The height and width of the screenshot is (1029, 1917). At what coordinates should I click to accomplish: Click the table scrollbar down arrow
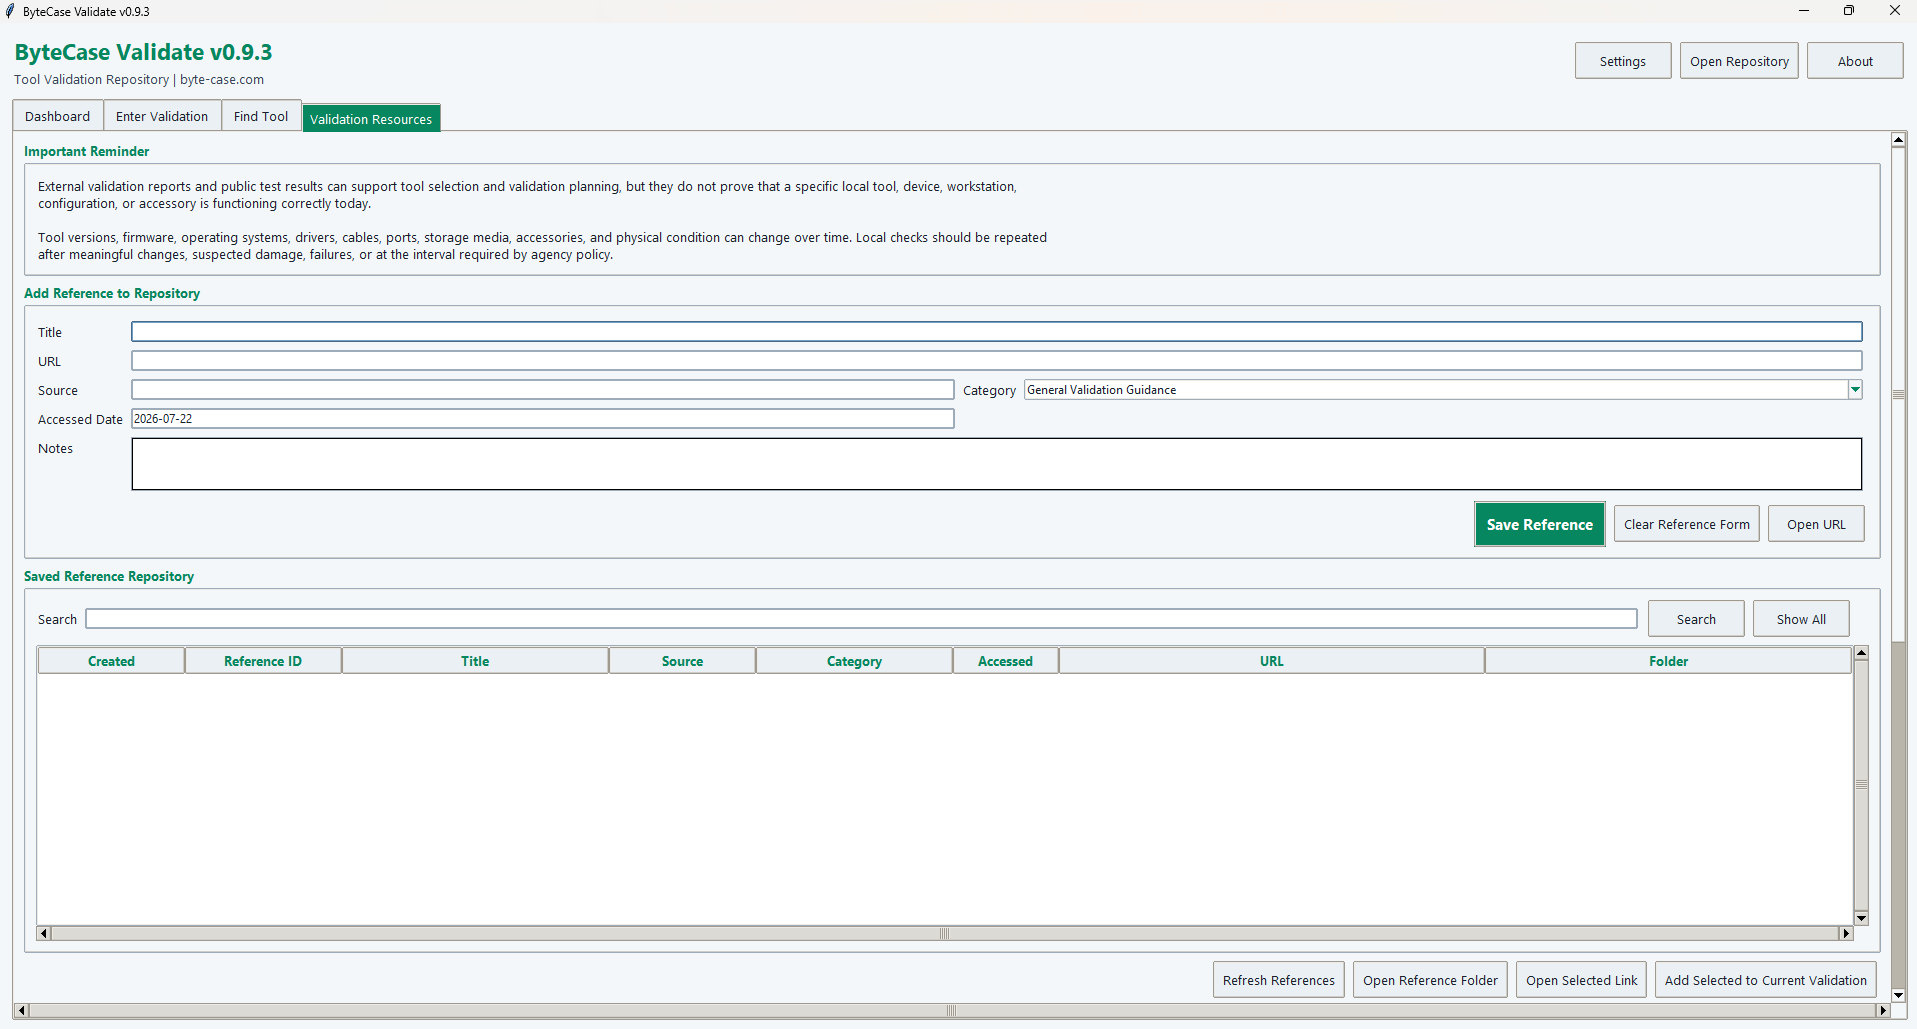pos(1861,918)
